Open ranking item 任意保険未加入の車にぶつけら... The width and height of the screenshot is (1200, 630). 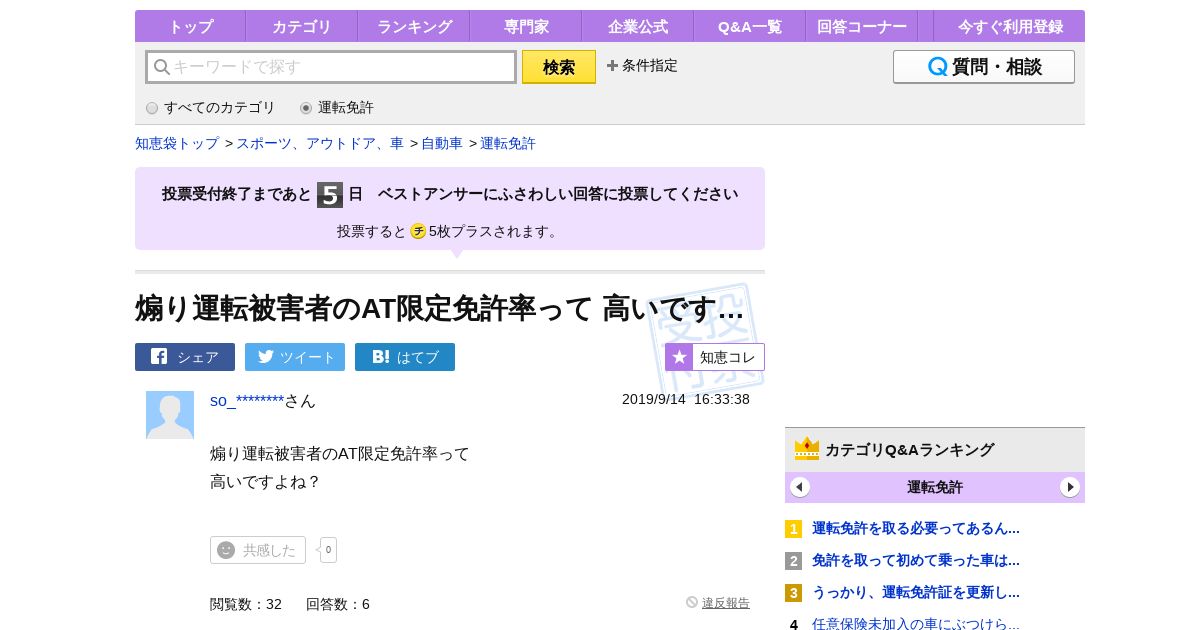[916, 624]
